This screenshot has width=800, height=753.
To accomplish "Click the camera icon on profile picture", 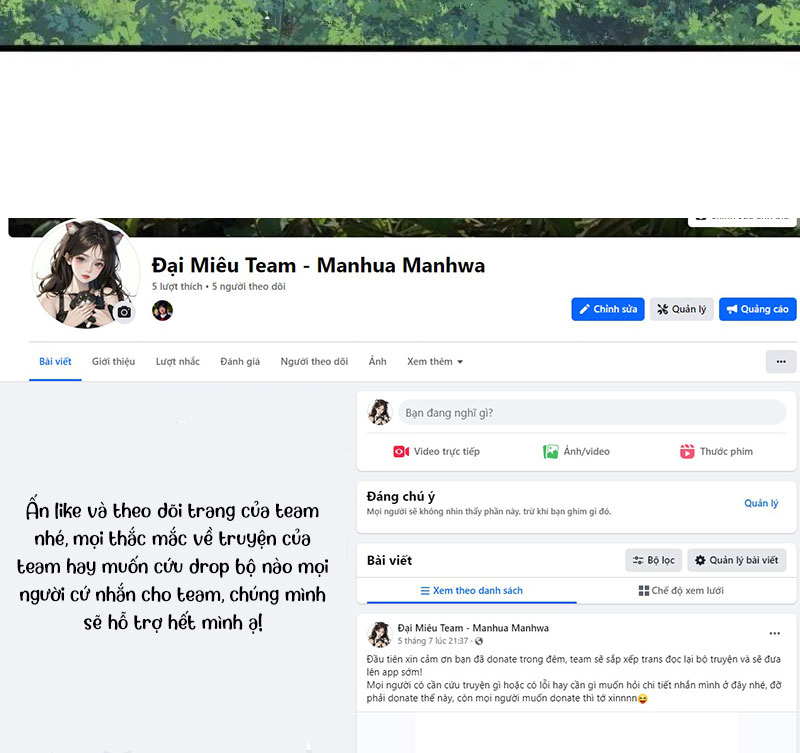I will pos(124,312).
